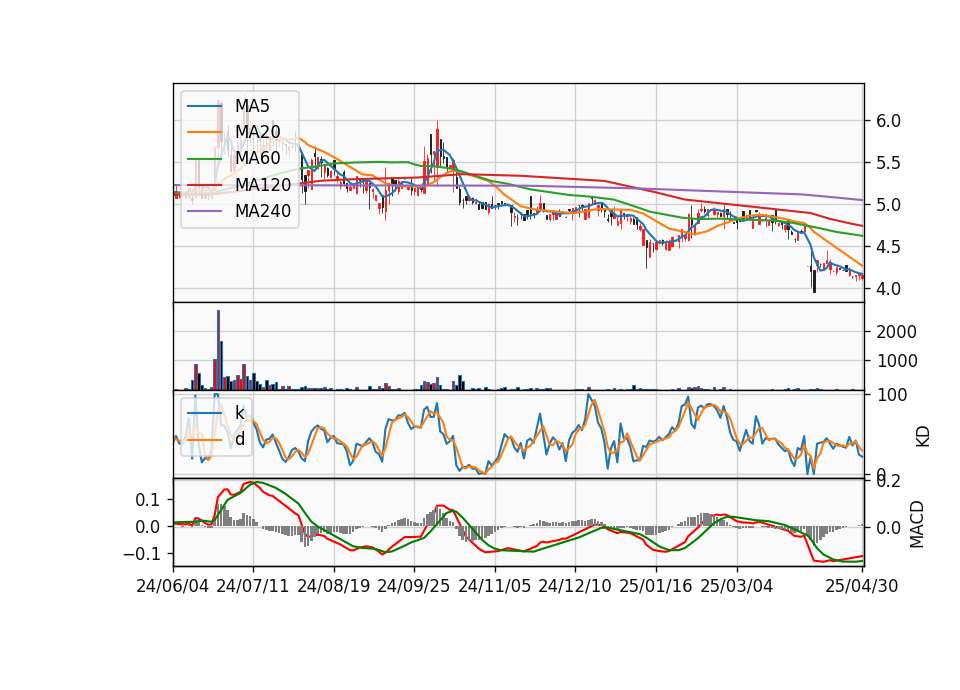Click the MA60 legend entry
The image size is (960, 690).
234,158
